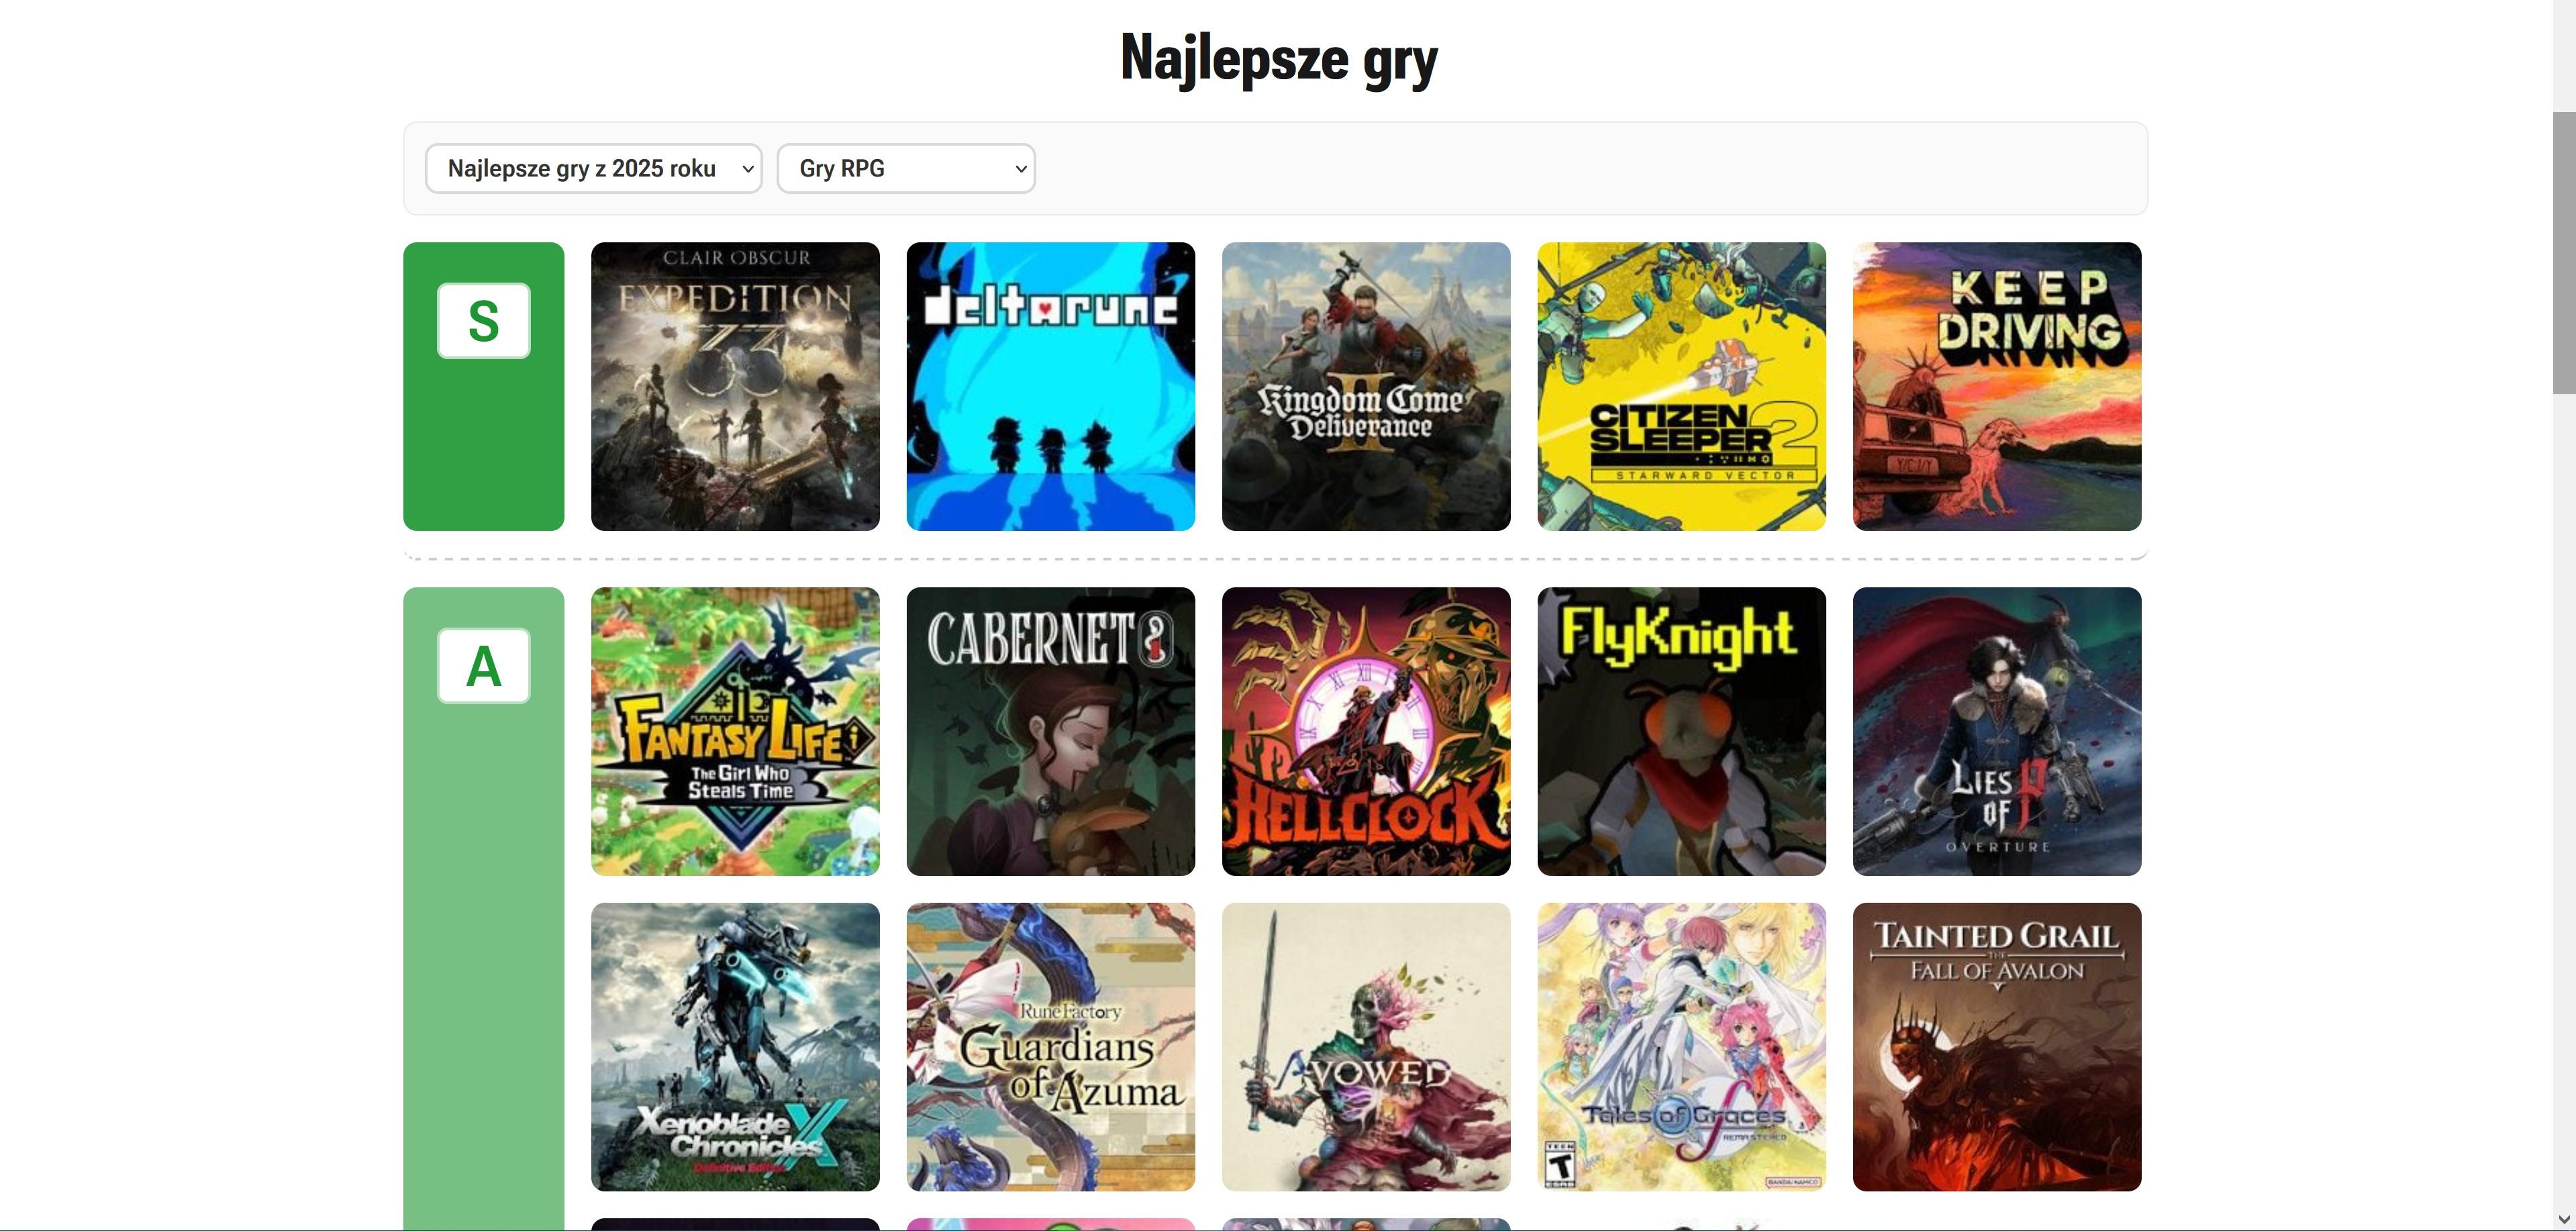The image size is (2576, 1231).
Task: Open the Hell Clock game cover
Action: [x=1366, y=731]
